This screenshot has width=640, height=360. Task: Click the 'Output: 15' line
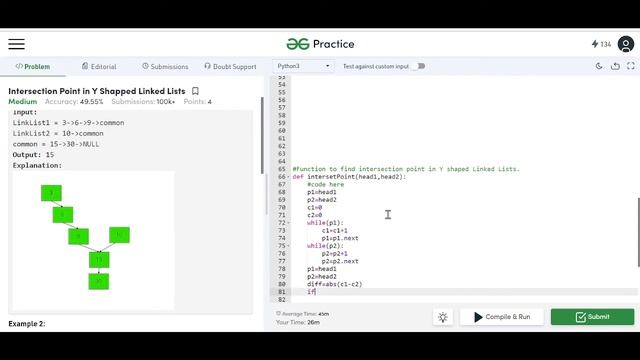click(x=33, y=155)
